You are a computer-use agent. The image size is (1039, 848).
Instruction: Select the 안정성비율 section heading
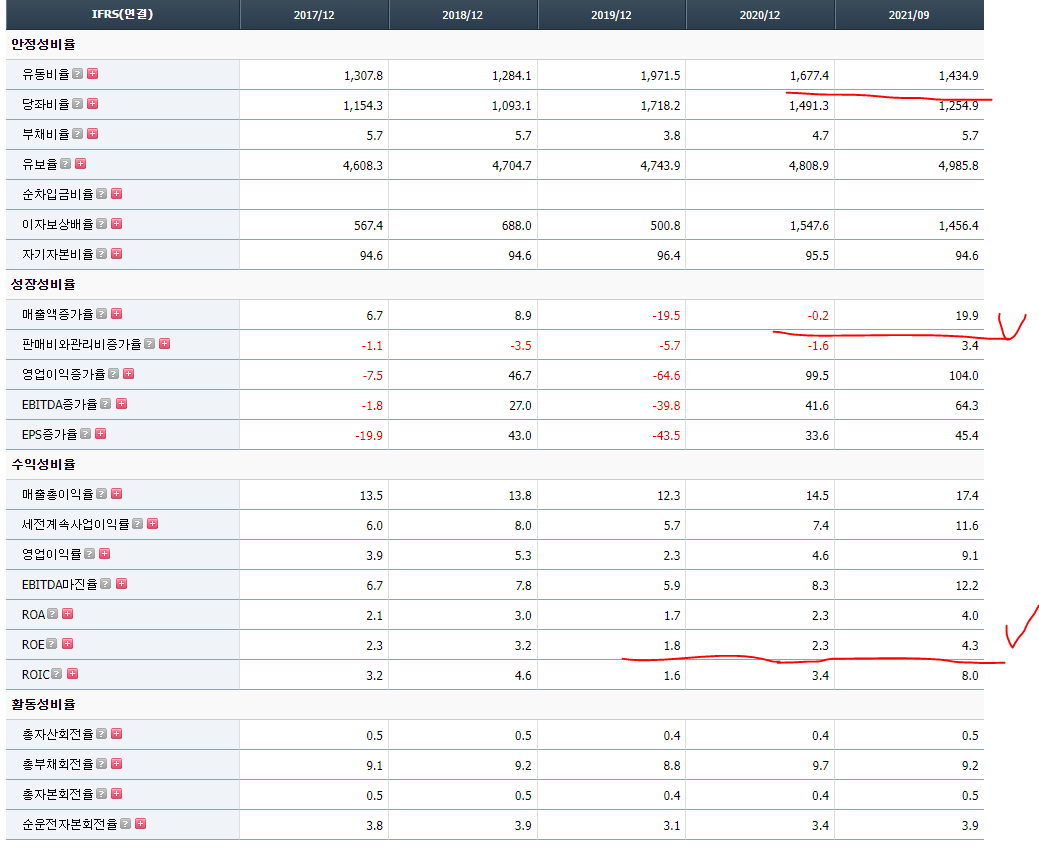tap(43, 44)
